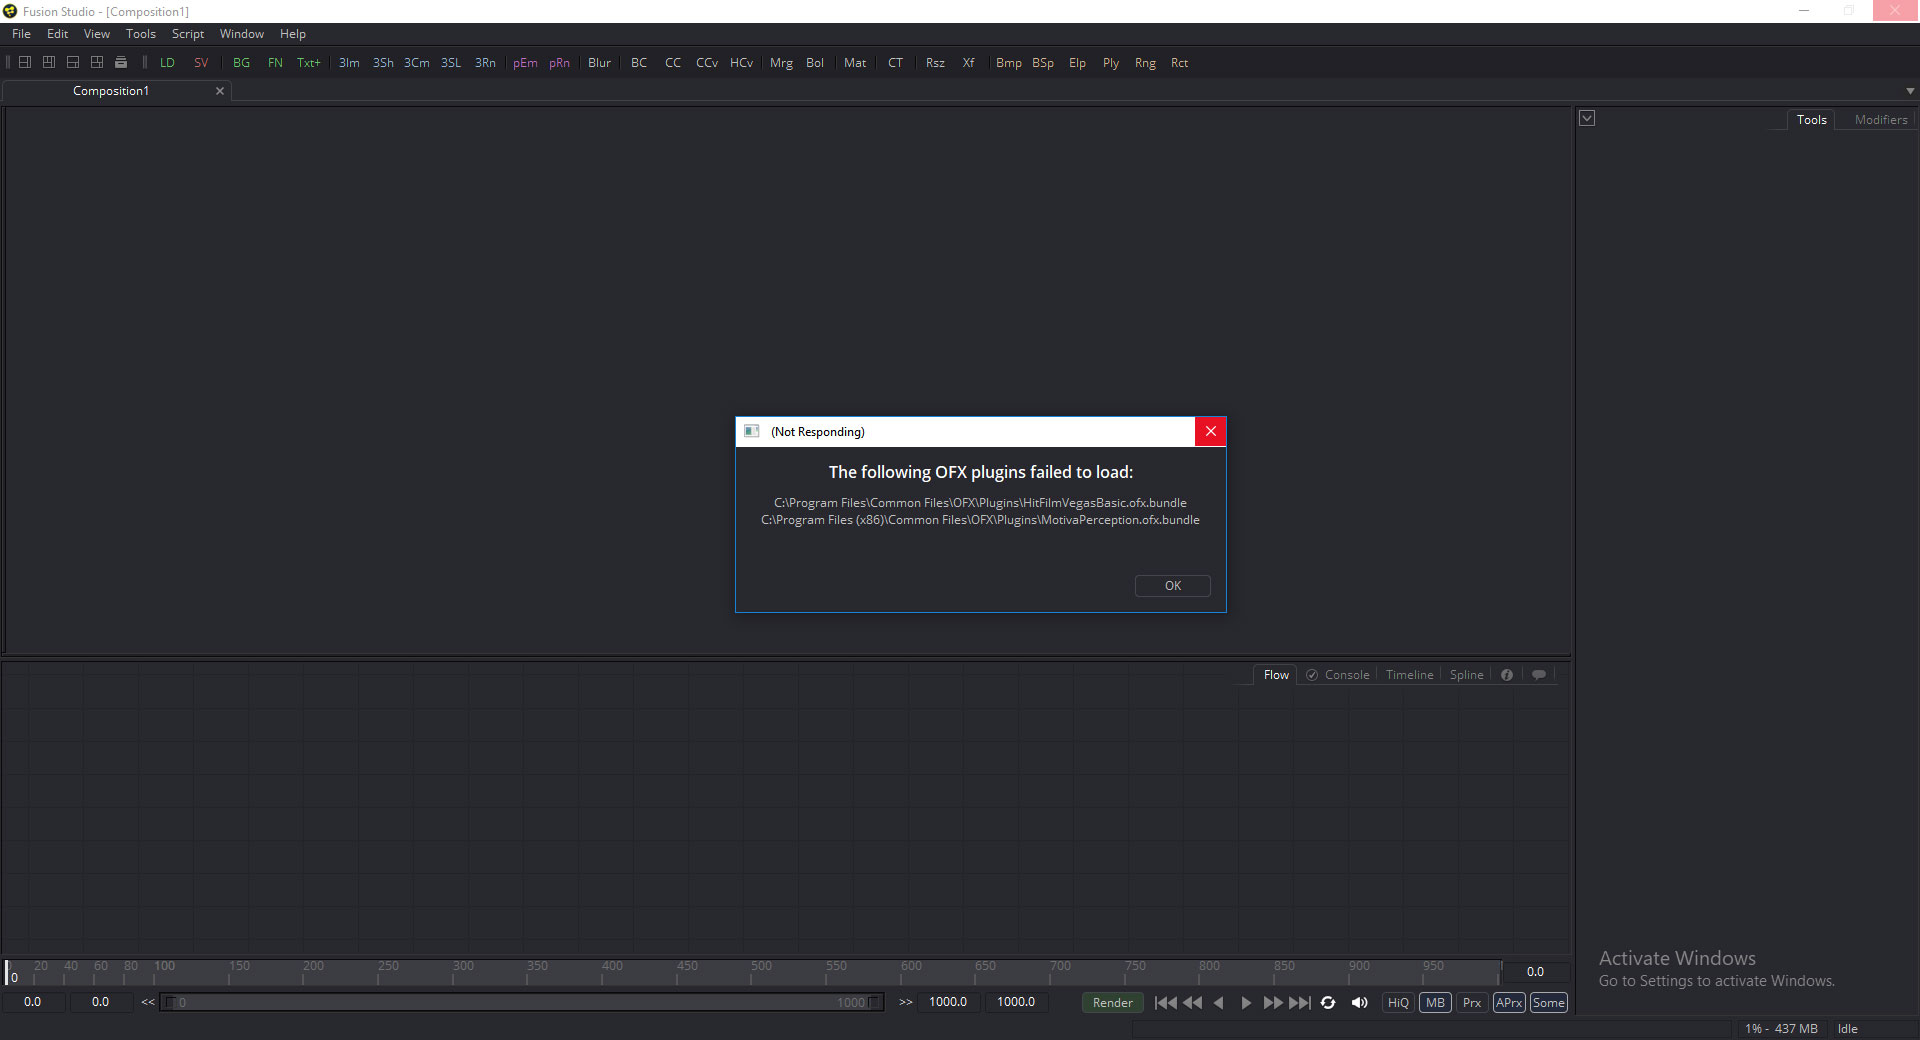
Task: Switch to the Tools tab
Action: 1811,120
